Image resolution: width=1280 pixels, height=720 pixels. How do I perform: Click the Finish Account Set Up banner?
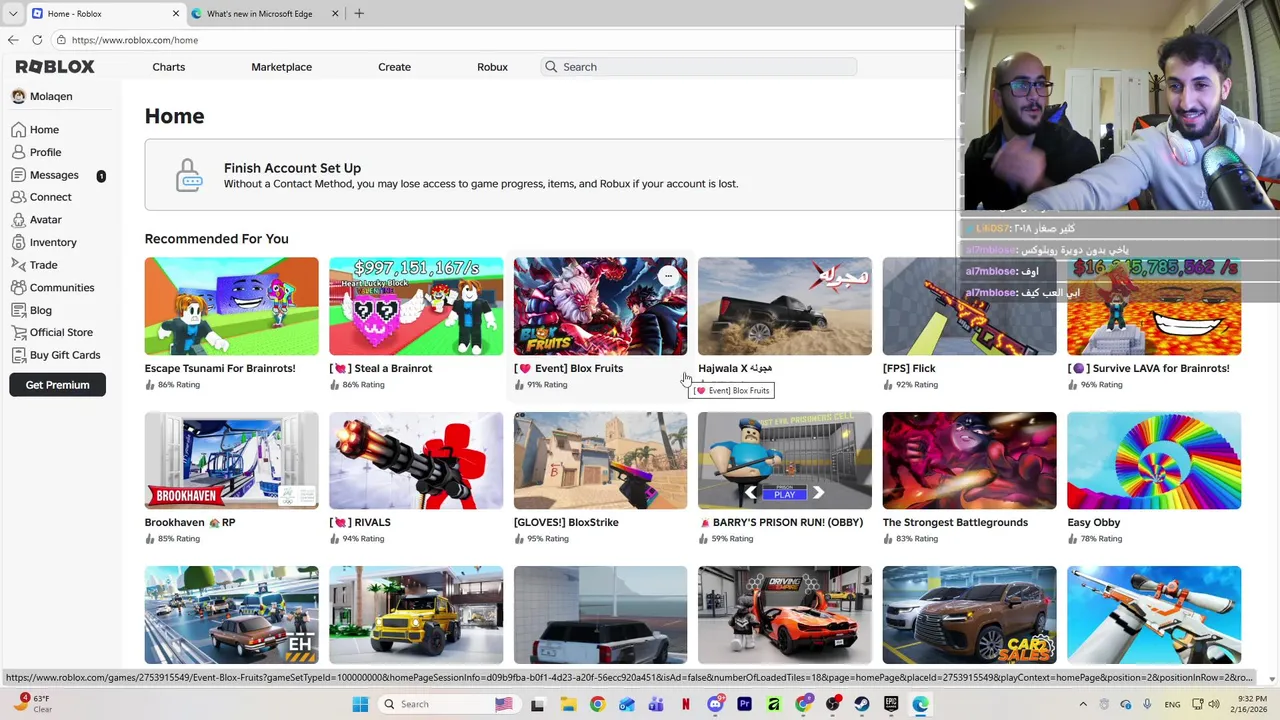(550, 175)
